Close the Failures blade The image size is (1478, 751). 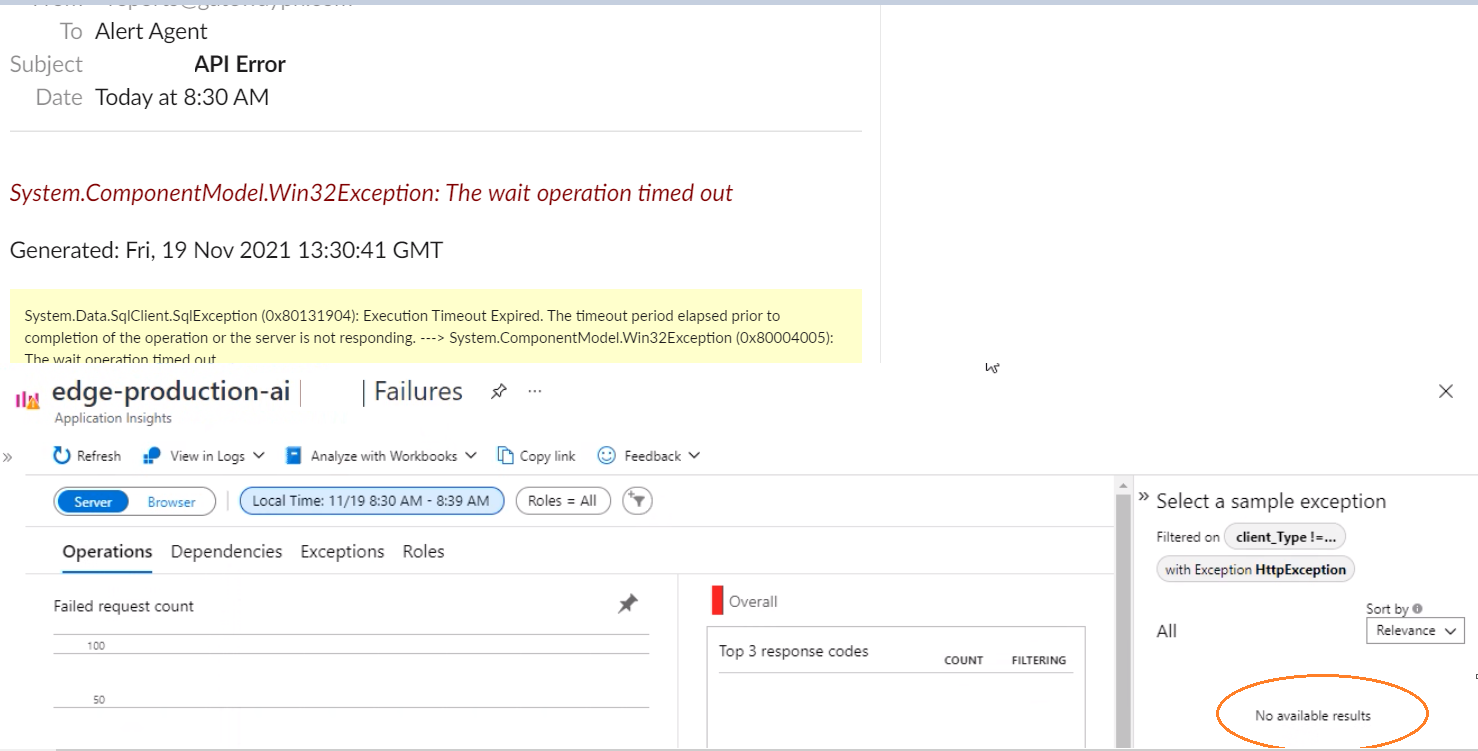point(1445,392)
